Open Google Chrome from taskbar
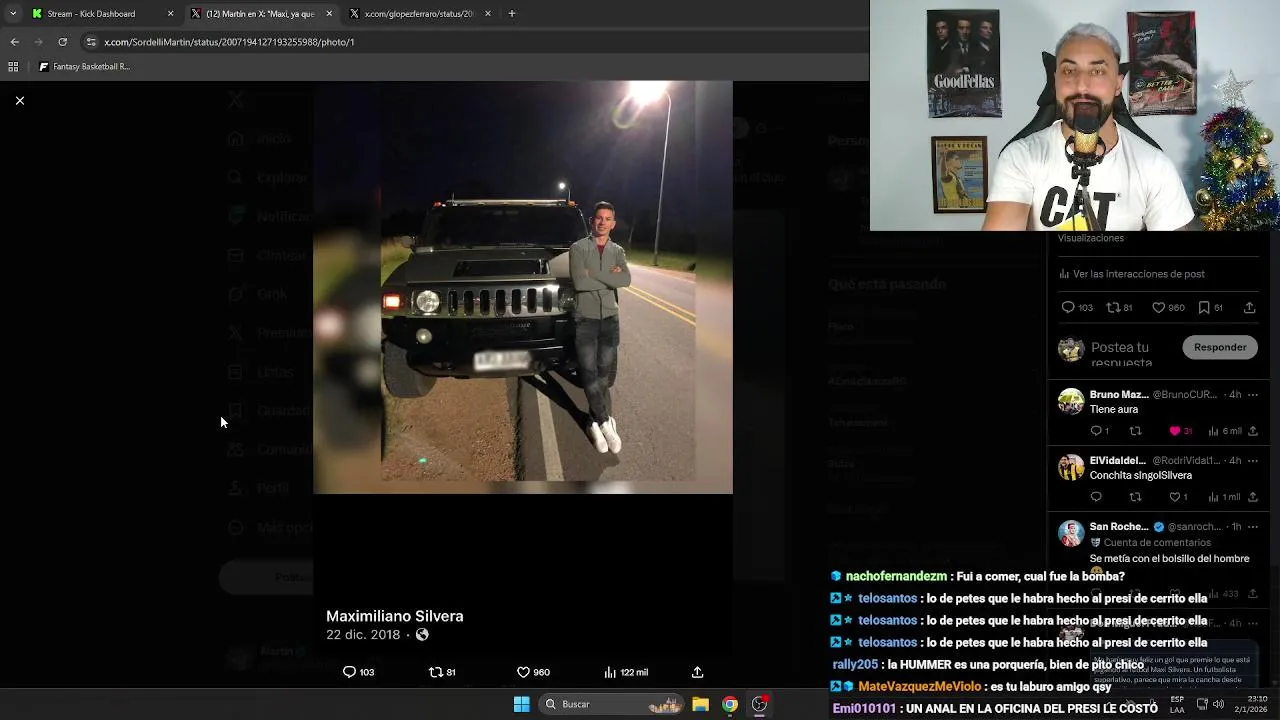This screenshot has height=720, width=1280. tap(730, 704)
